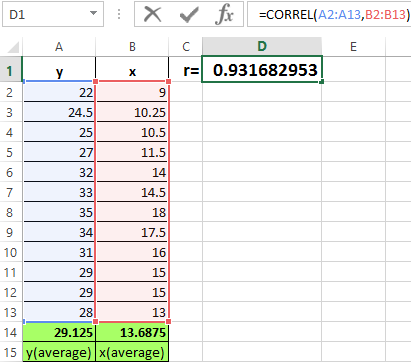The height and width of the screenshot is (362, 411).
Task: Click cell with value 25
Action: [x=59, y=132]
